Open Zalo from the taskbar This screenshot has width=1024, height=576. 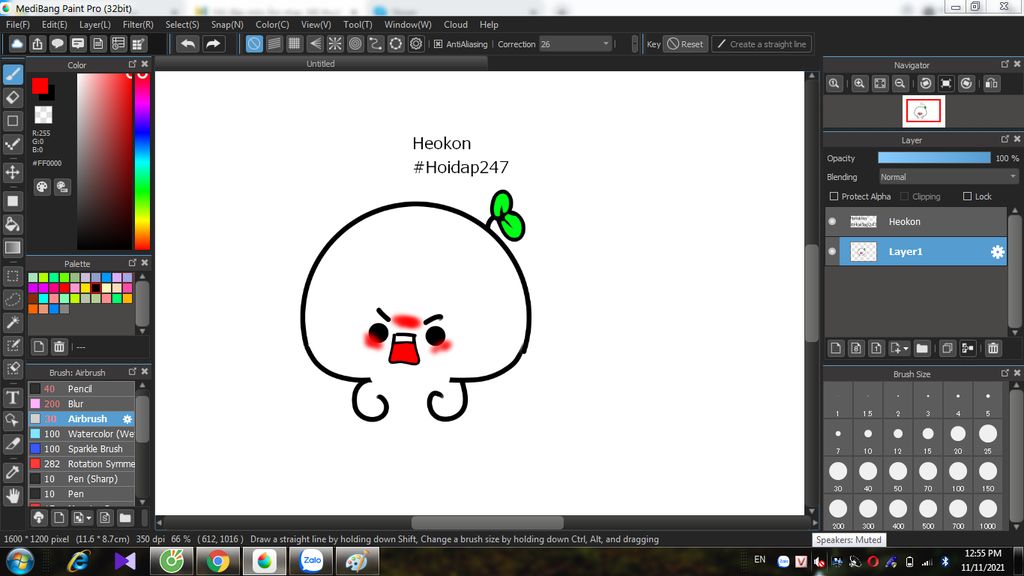pos(311,561)
